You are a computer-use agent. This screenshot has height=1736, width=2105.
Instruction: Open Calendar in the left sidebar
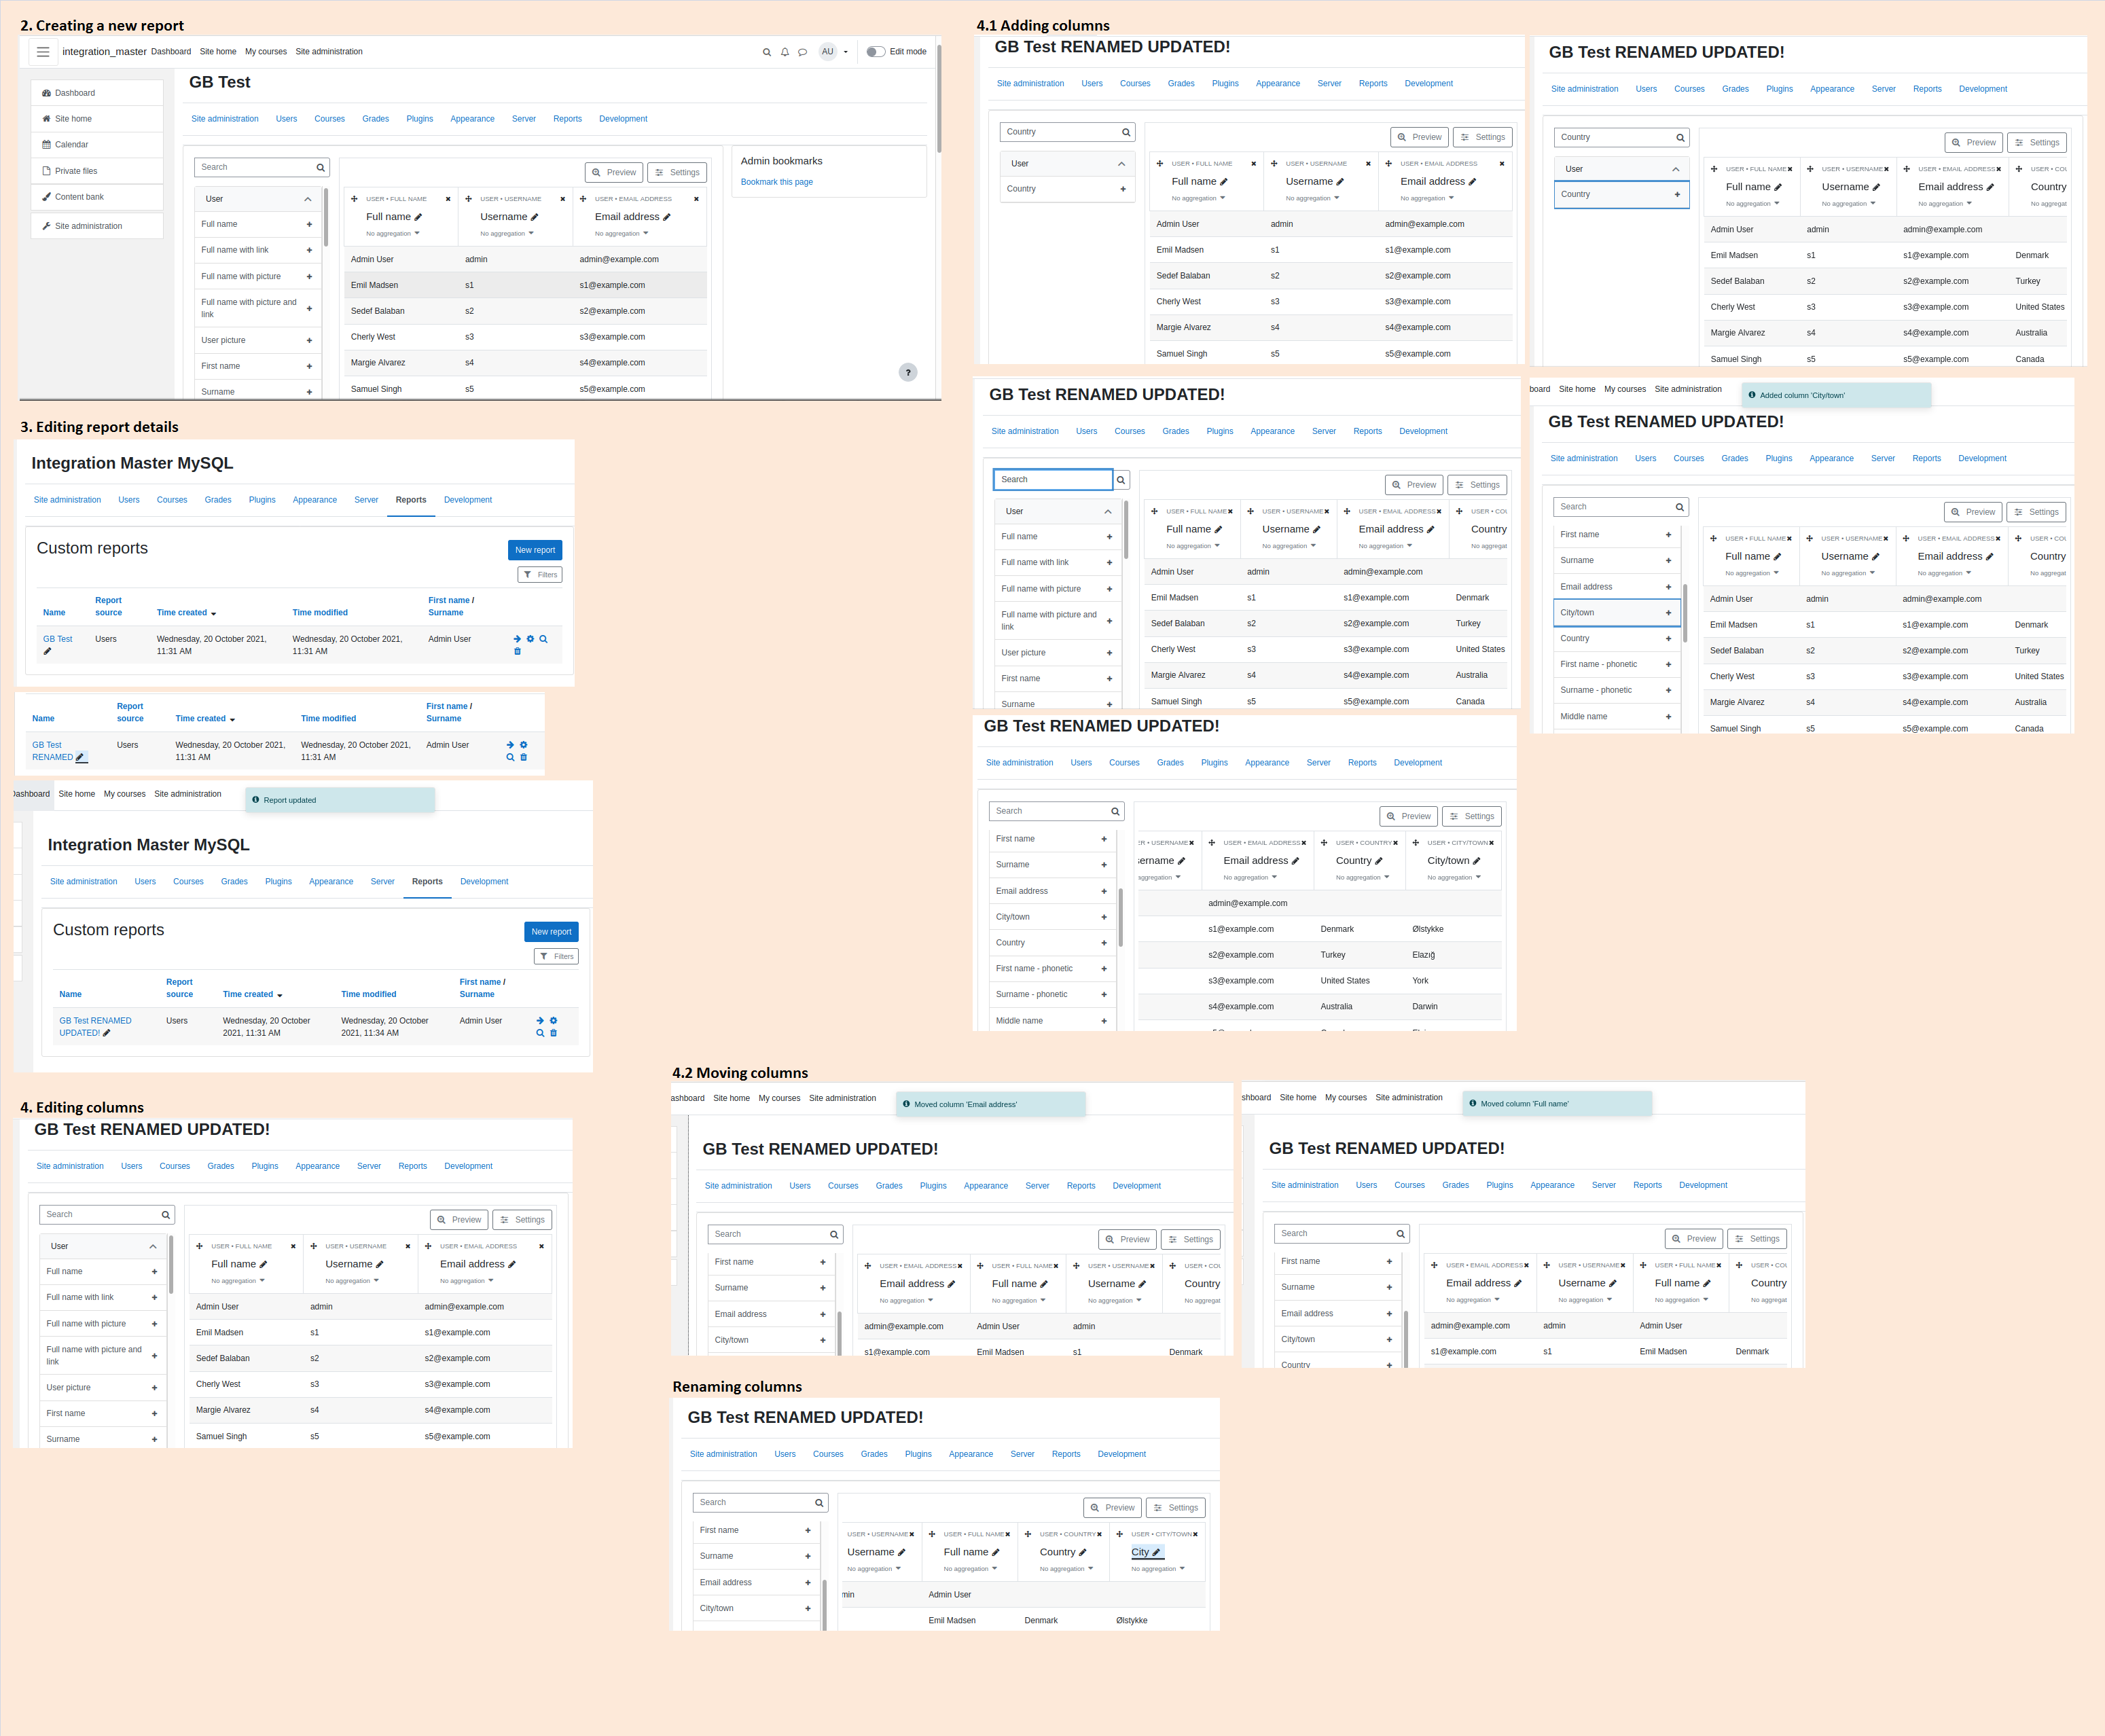pos(97,145)
